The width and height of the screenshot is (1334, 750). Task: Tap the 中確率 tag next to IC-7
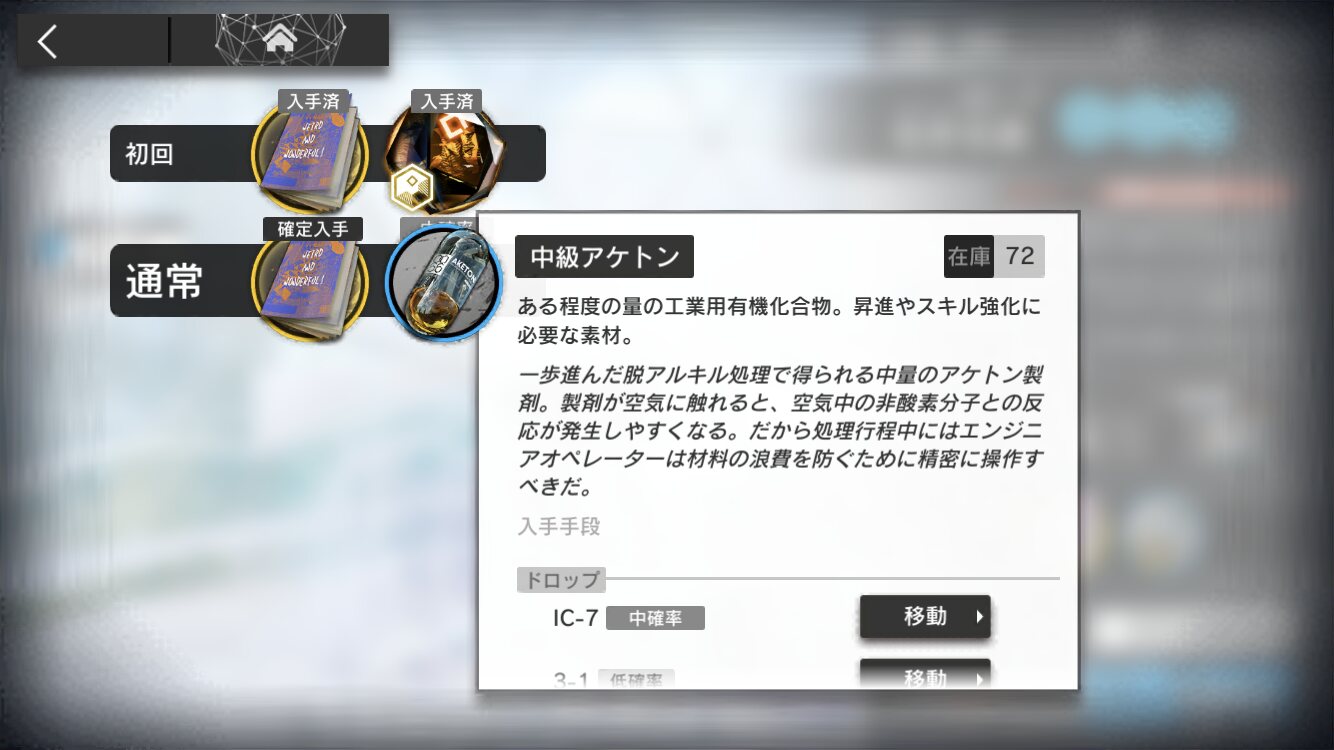click(655, 619)
